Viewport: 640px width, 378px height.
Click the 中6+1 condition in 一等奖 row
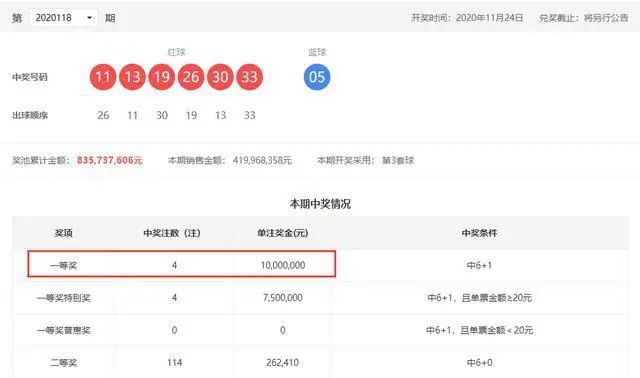point(480,265)
